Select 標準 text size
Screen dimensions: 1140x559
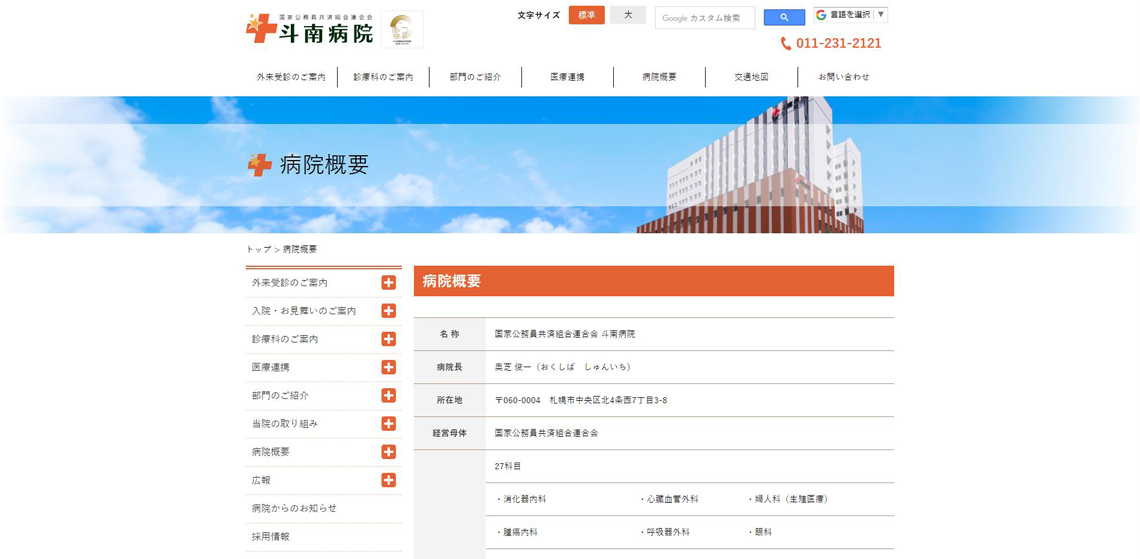(x=587, y=15)
